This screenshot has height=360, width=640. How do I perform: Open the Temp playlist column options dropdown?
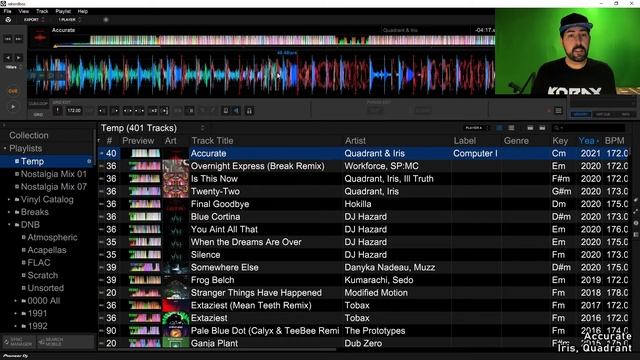(202, 128)
